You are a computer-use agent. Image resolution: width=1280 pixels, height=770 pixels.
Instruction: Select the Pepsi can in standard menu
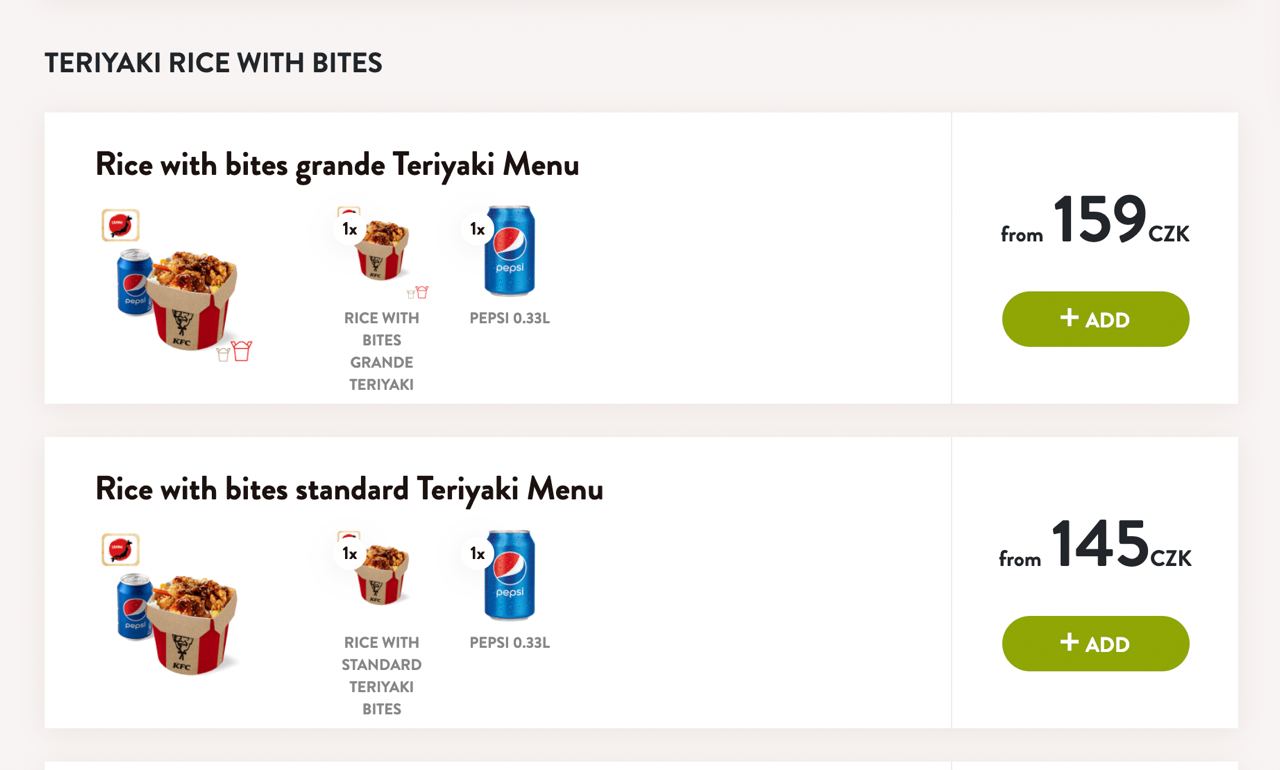coord(509,575)
